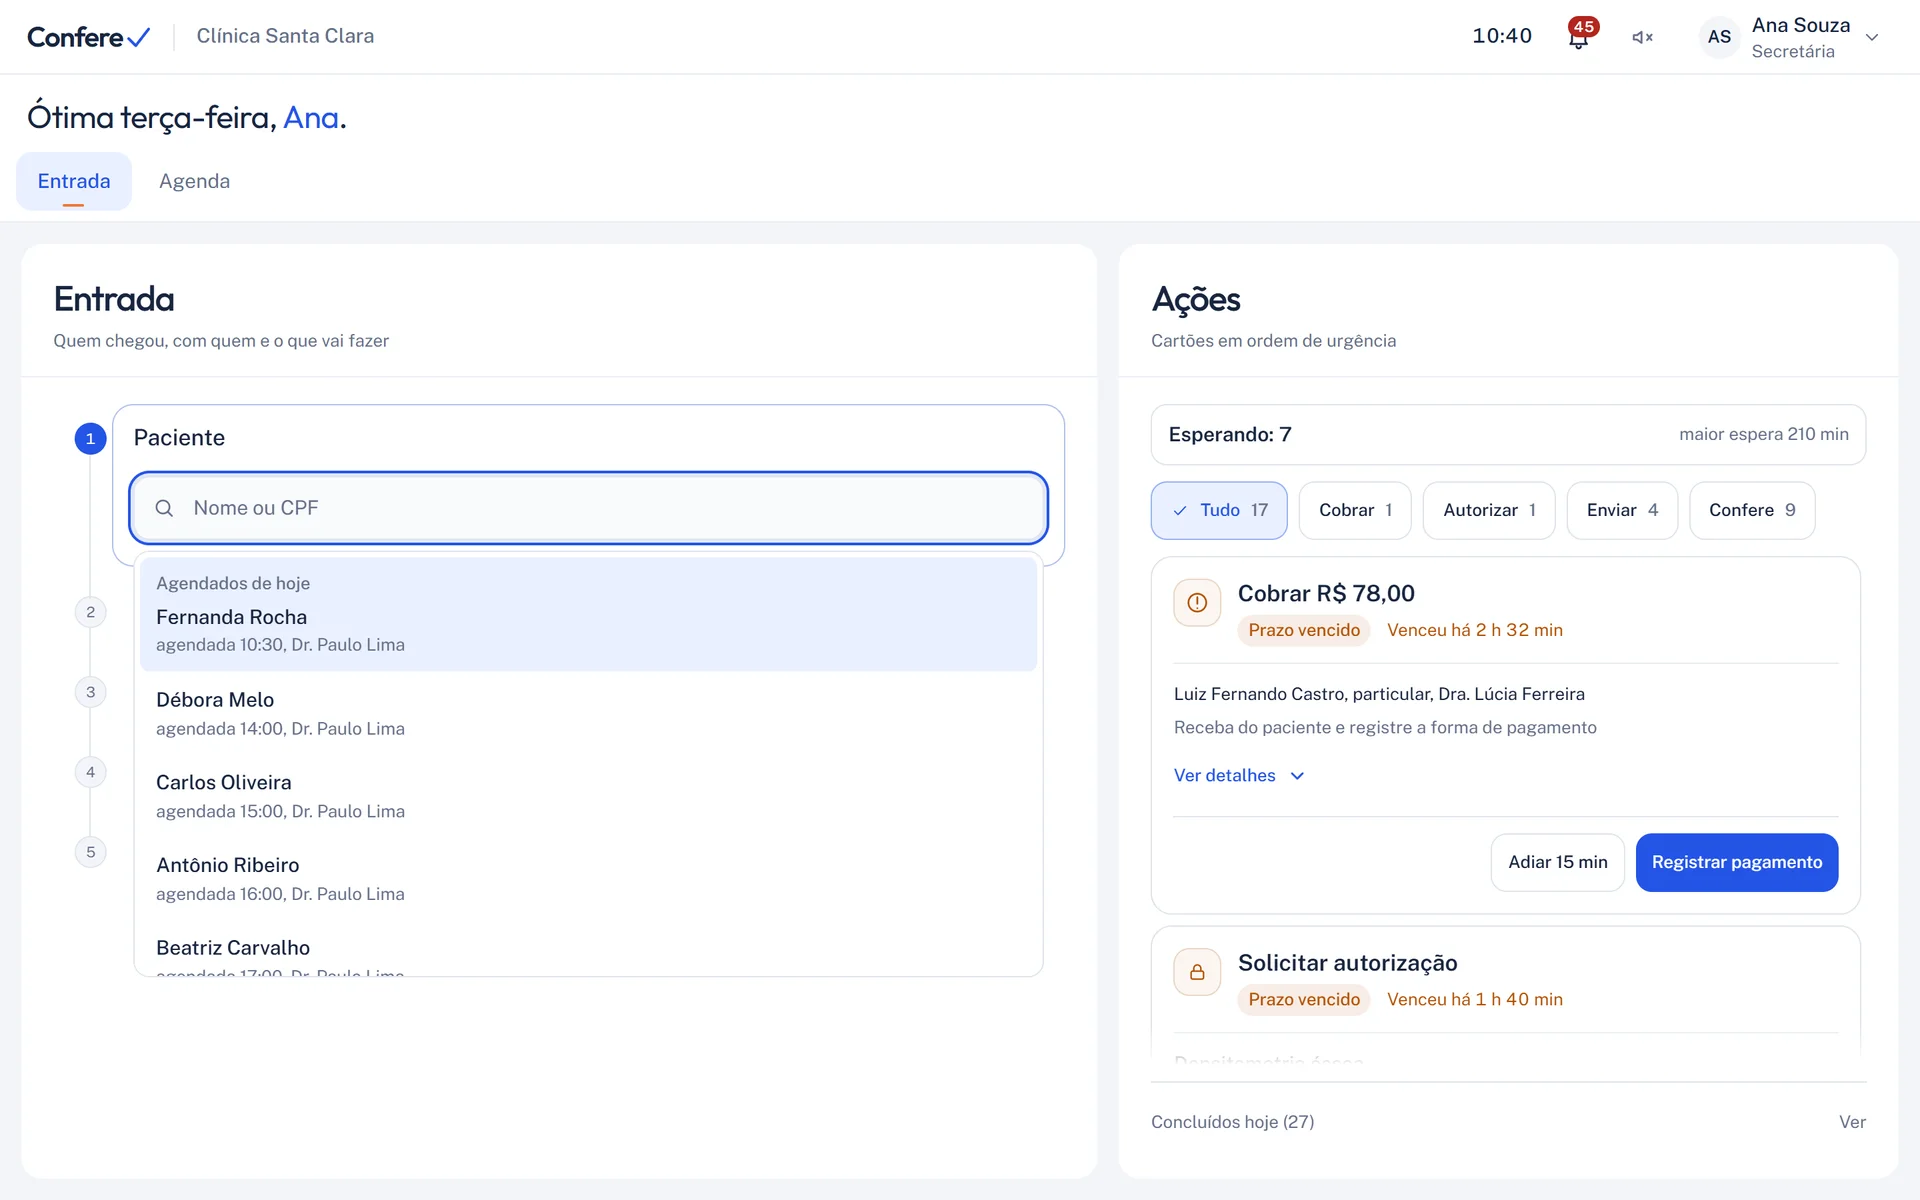
Task: Click the alert icon on Cobrar card
Action: (1197, 603)
